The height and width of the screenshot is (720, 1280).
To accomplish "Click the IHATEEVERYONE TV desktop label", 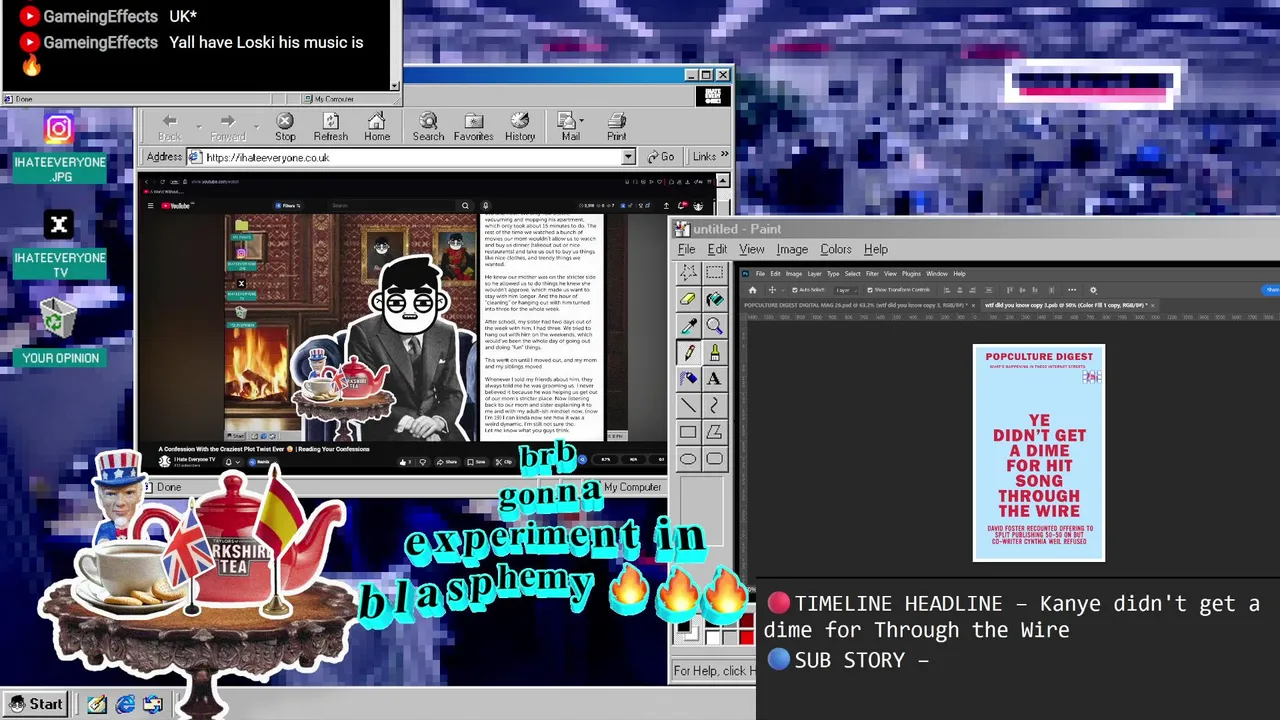I will 60,265.
